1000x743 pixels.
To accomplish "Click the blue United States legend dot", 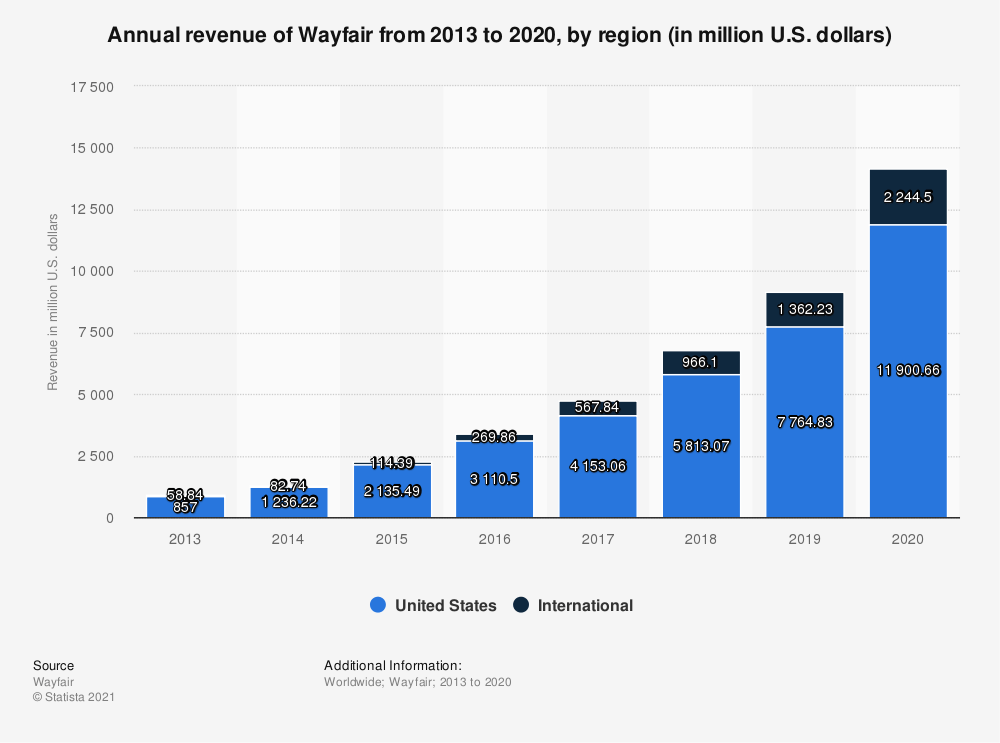I will coord(378,605).
